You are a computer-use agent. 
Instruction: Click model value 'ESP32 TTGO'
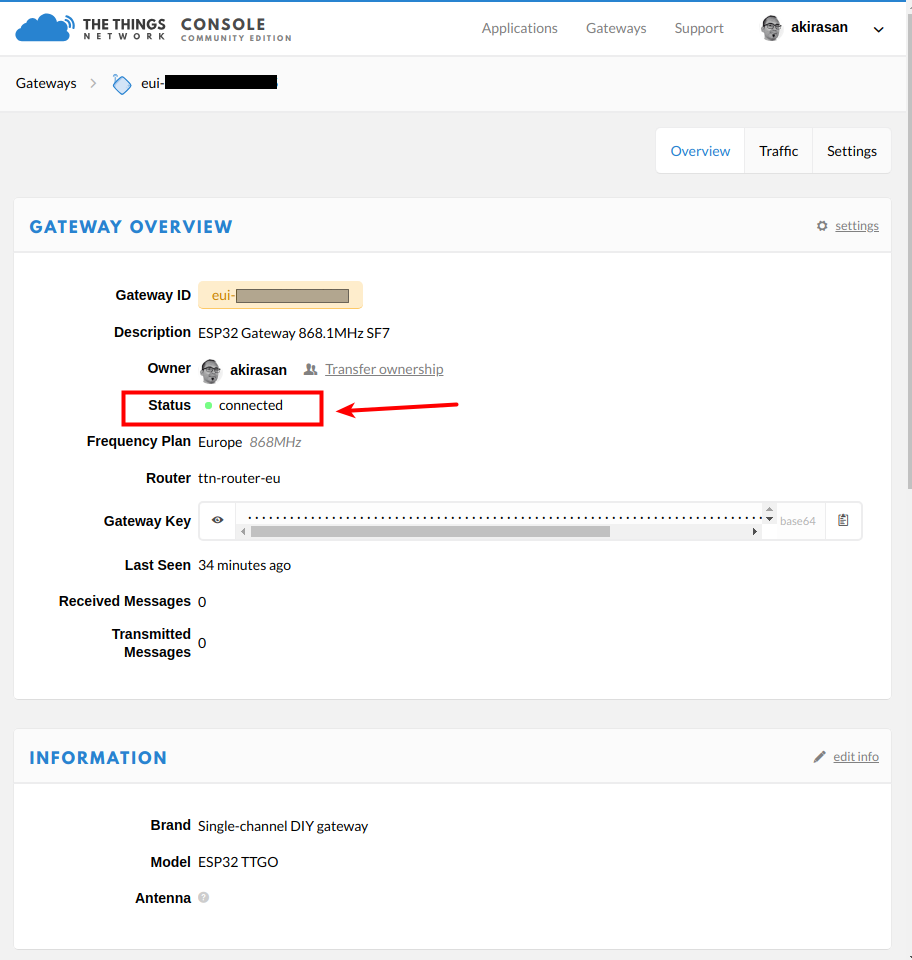[238, 862]
